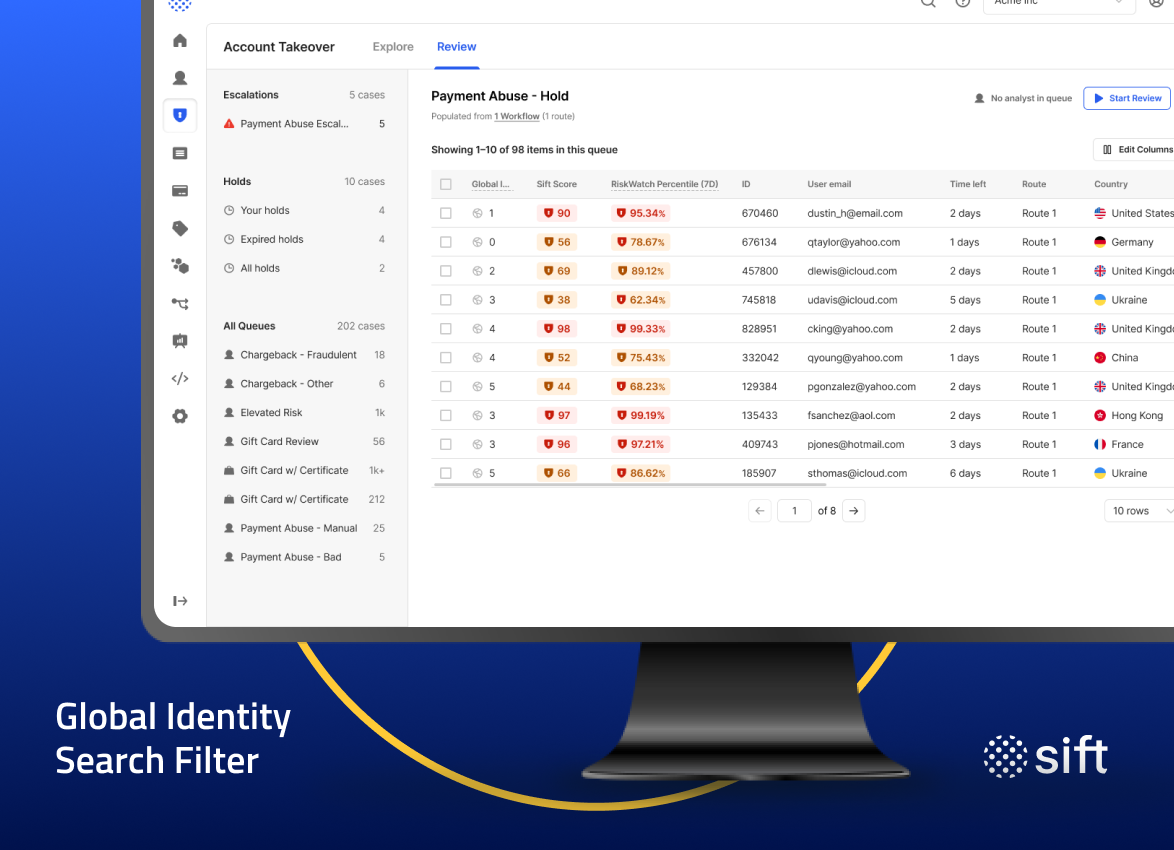
Task: Sort by Sift Score column header
Action: click(556, 184)
